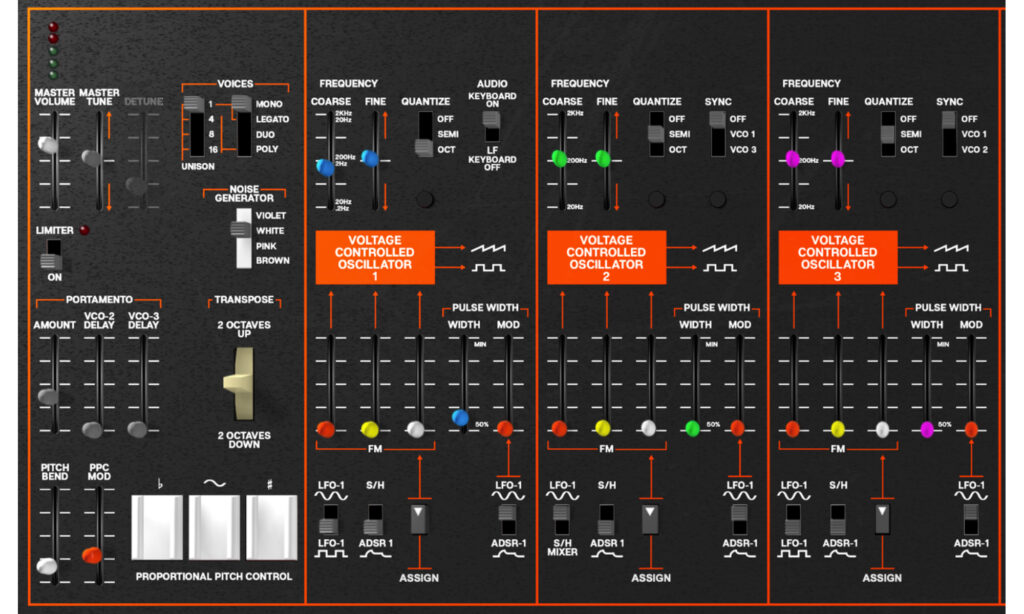
Task: Click the Voltage Controlled Oscillator 3 label
Action: [x=837, y=257]
